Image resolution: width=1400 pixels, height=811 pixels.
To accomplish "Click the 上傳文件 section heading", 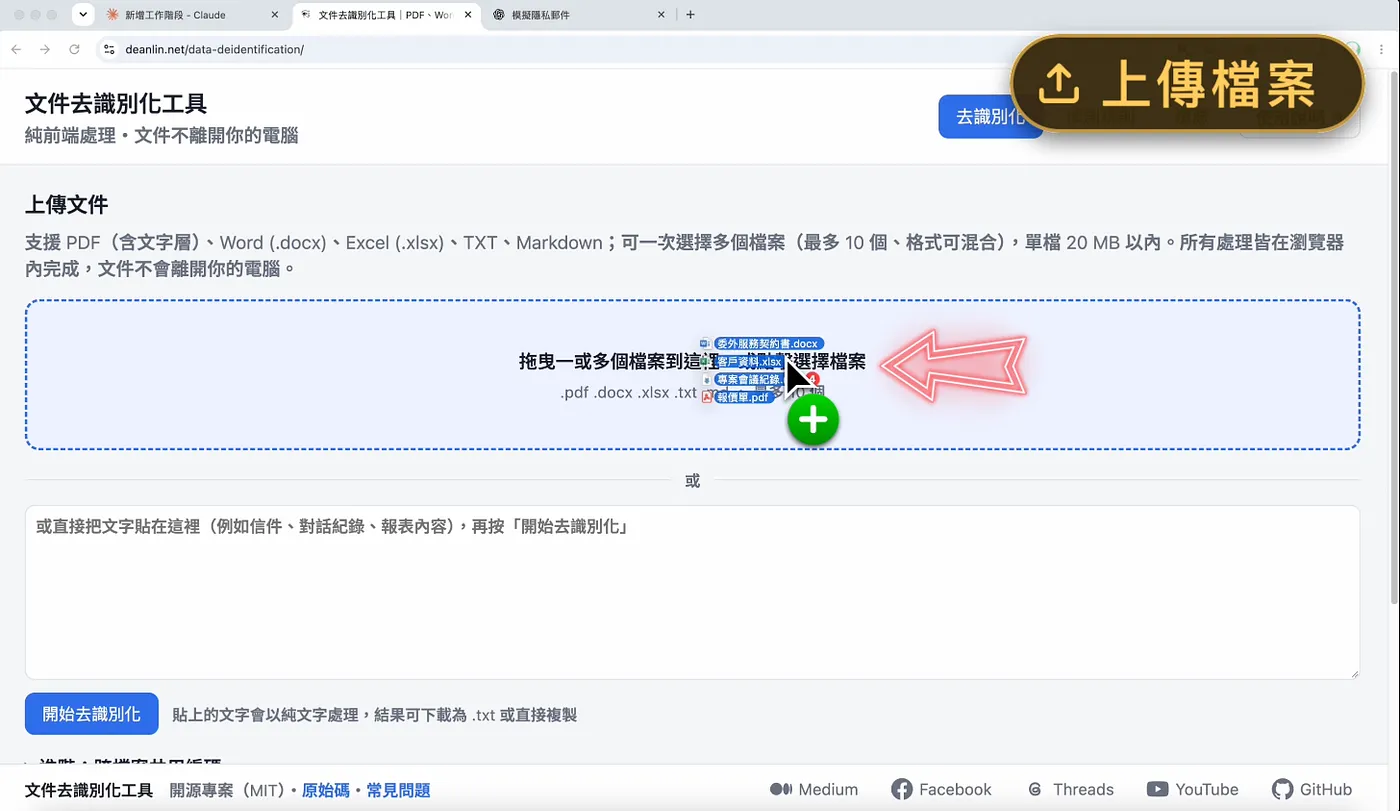I will [66, 205].
